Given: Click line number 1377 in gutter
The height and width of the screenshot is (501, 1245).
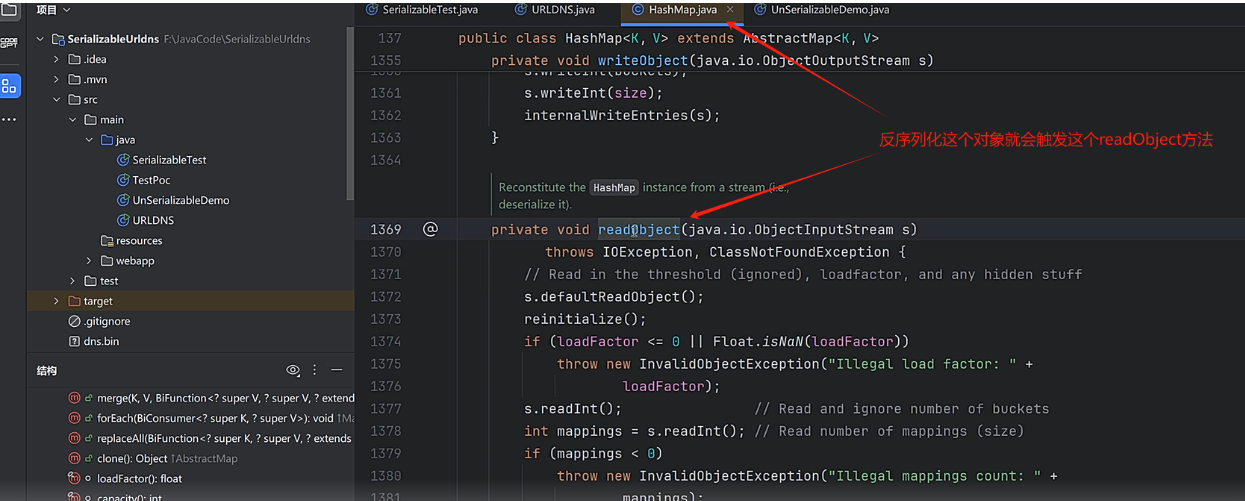Looking at the screenshot, I should click(x=385, y=409).
